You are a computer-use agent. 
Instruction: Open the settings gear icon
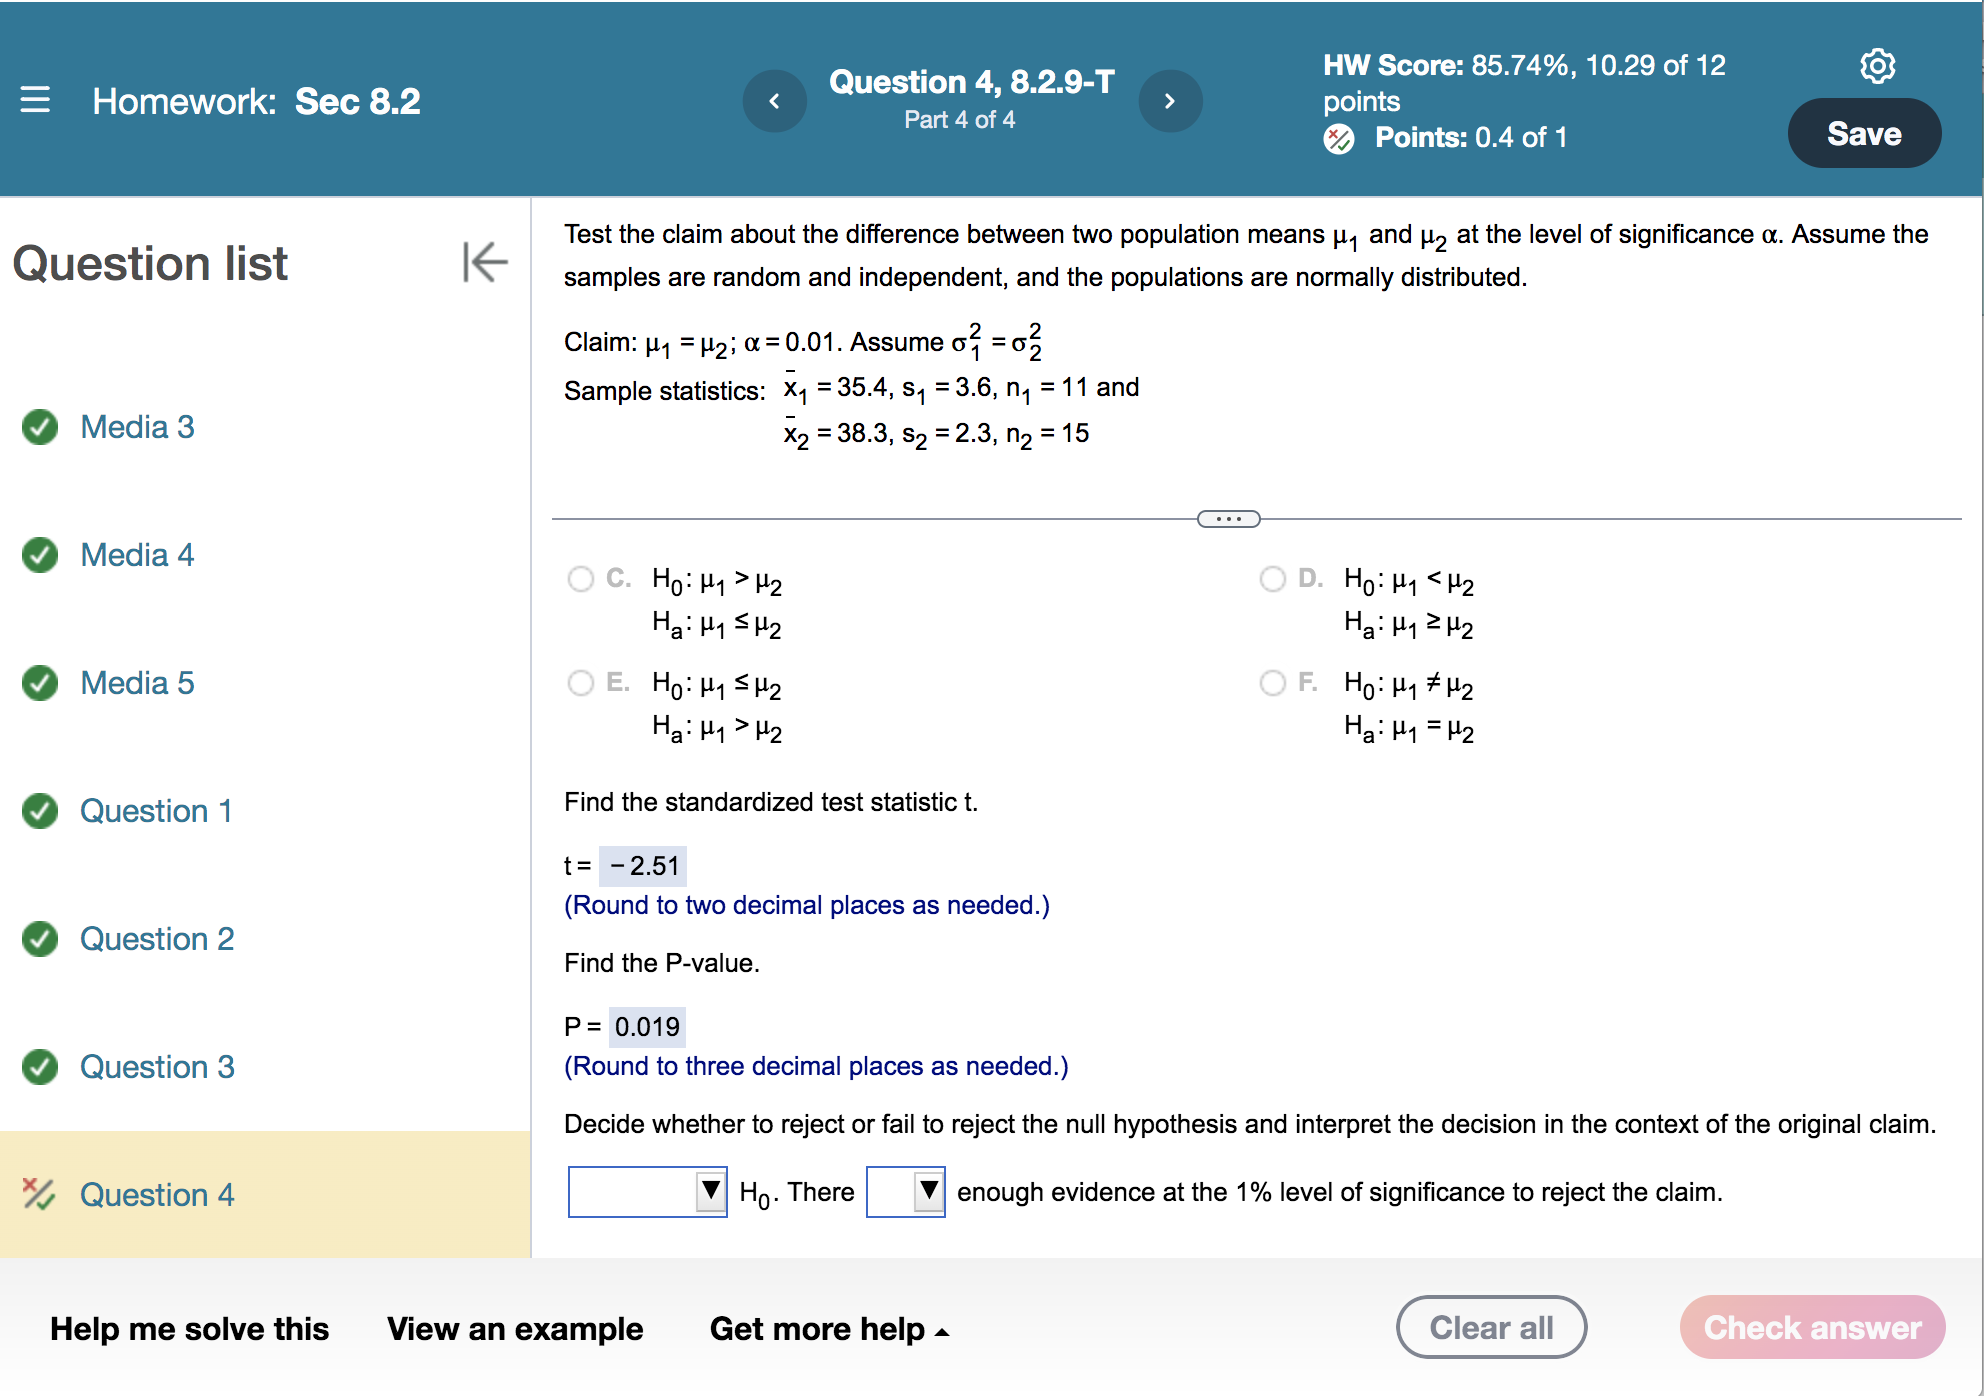[1877, 66]
